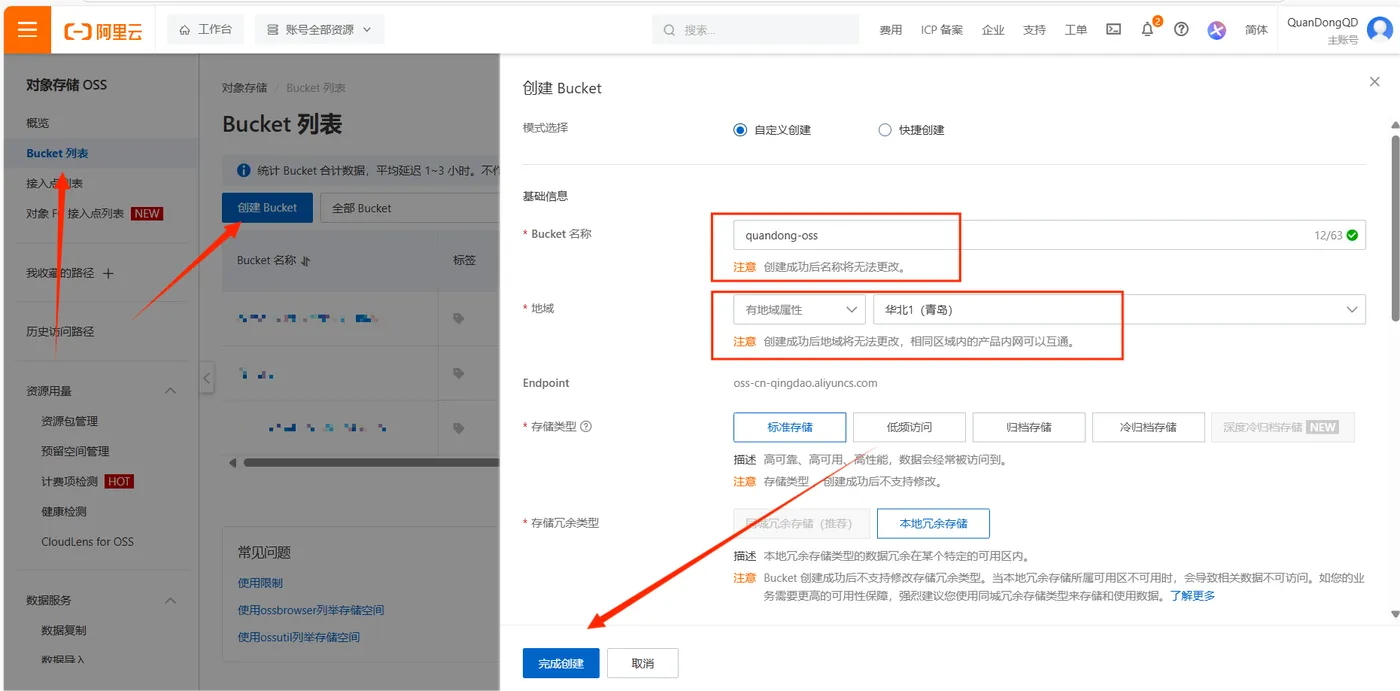
Task: Switch language via 简体
Action: coord(1256,30)
